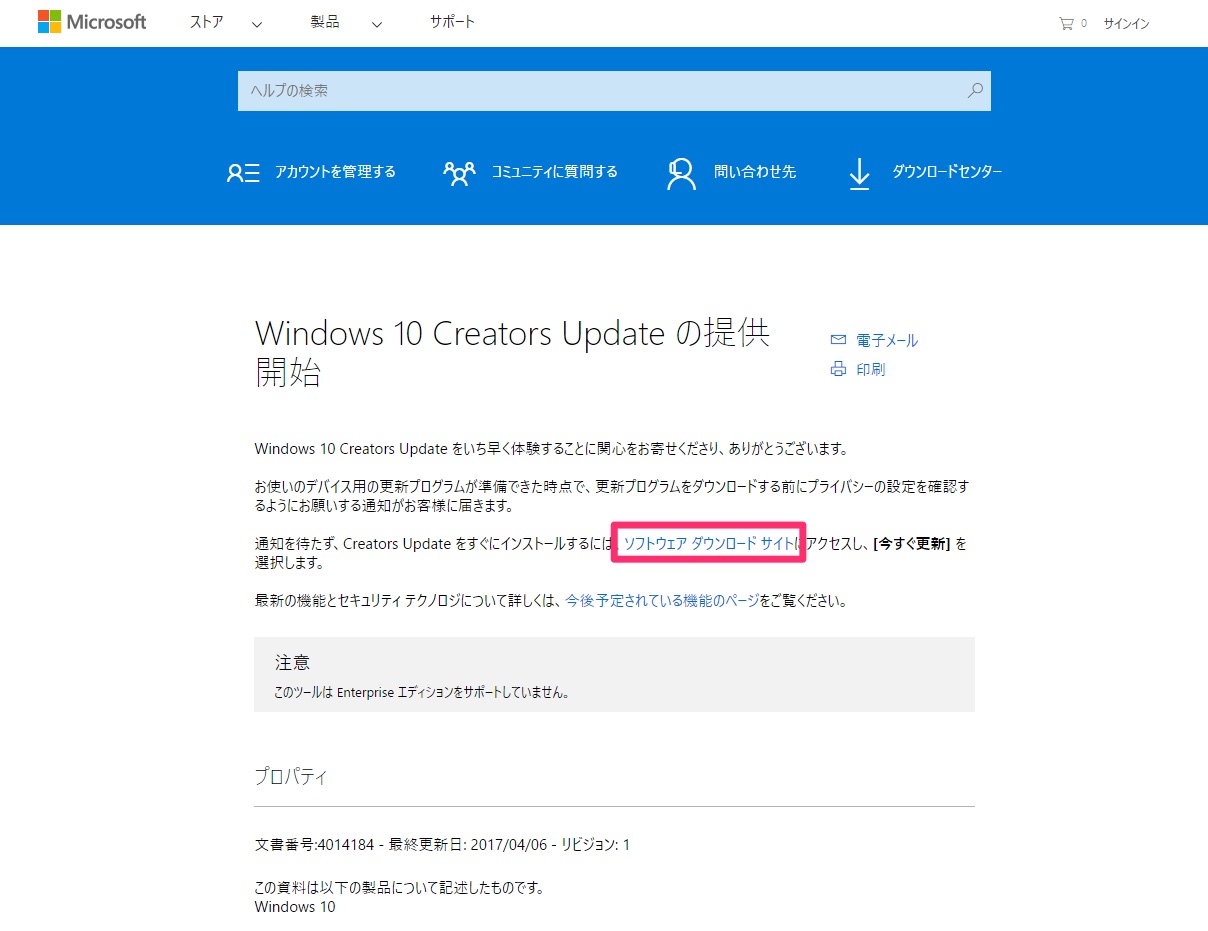Open コミュニティに質問する
1208x931 pixels.
554,172
